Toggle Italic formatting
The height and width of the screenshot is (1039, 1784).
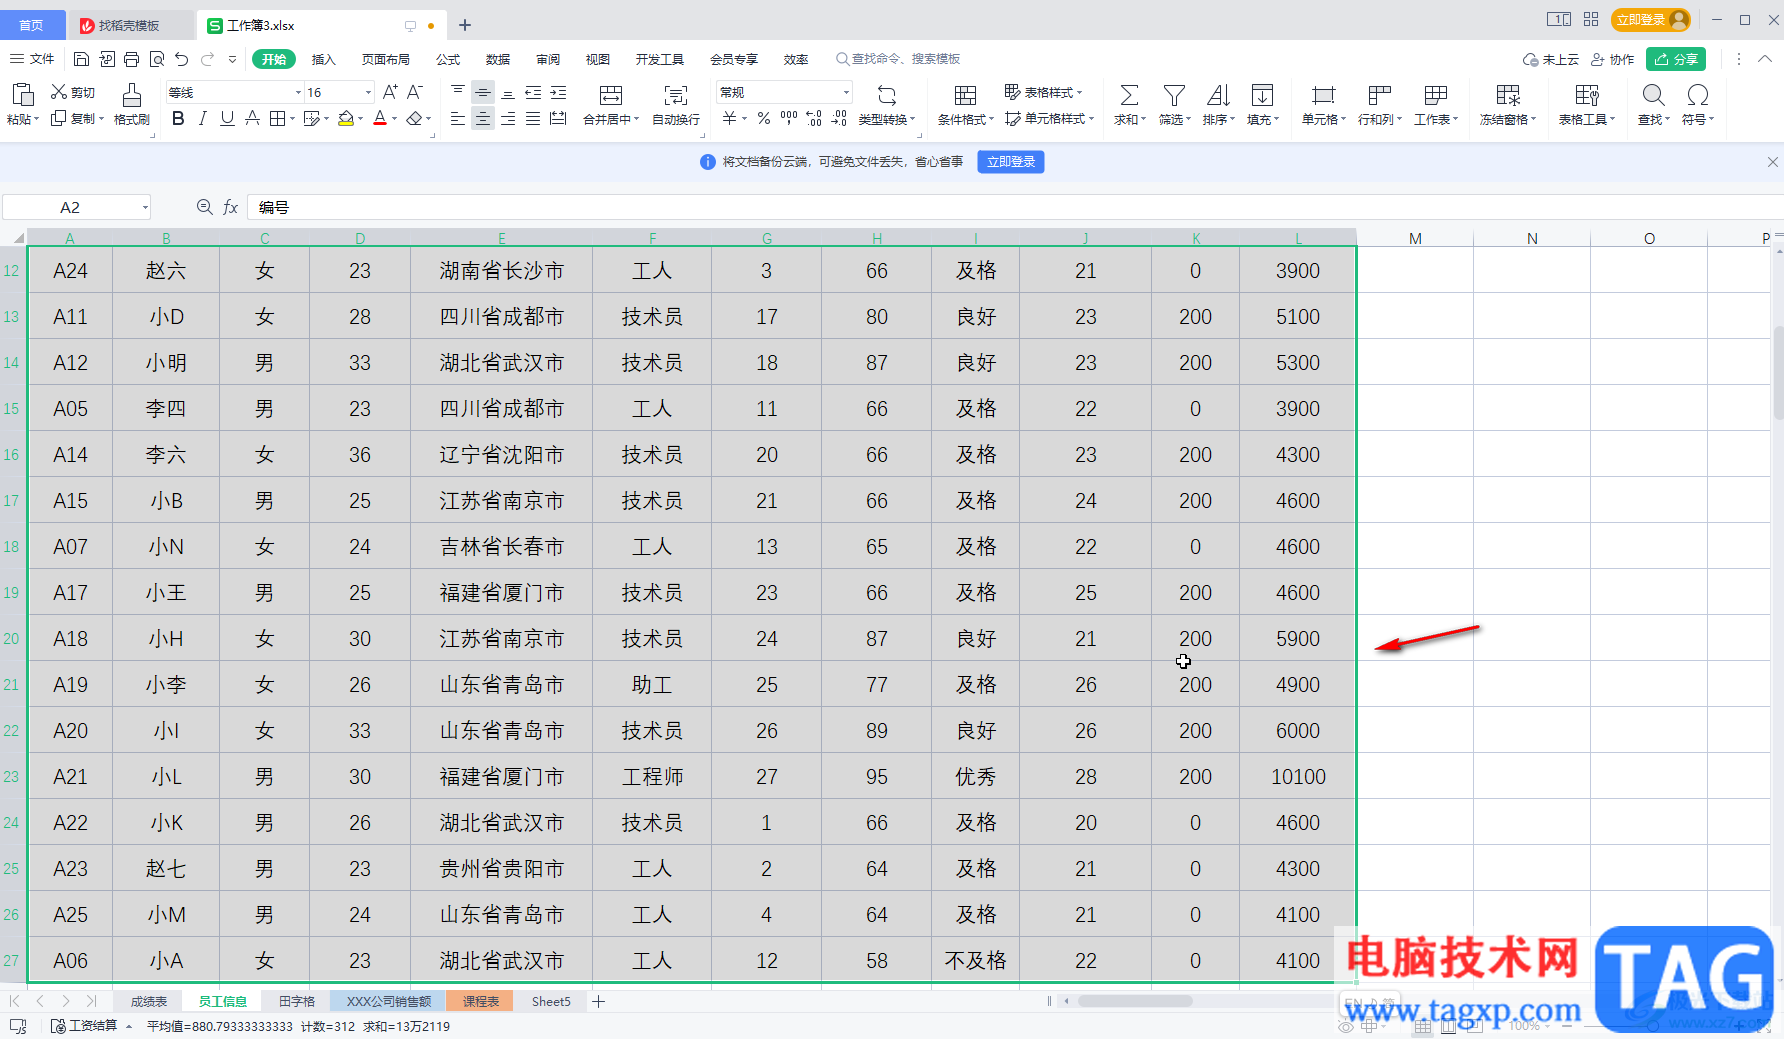coord(203,119)
